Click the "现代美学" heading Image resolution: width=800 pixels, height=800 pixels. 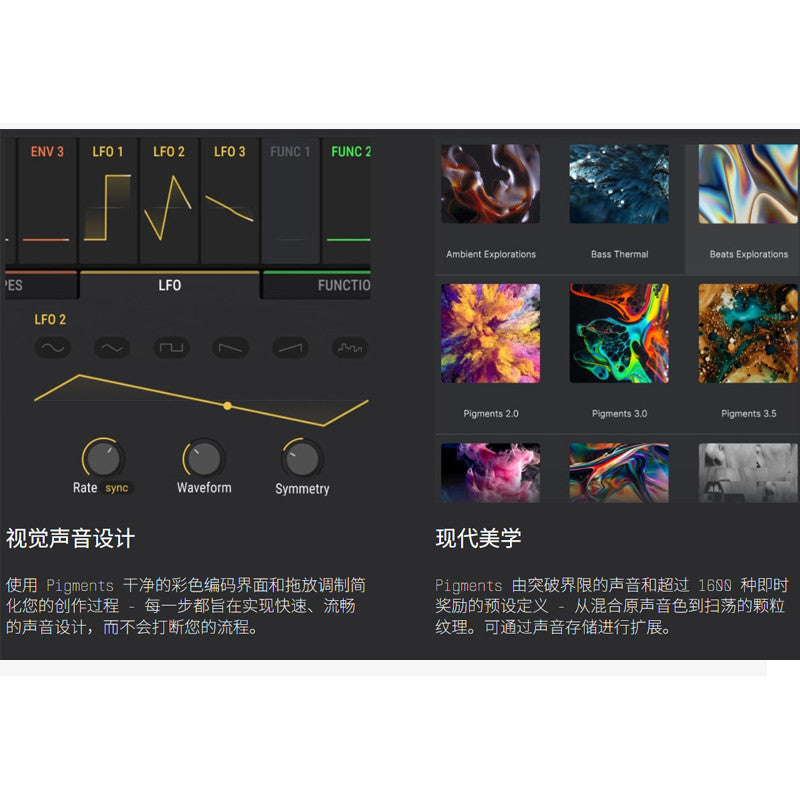[478, 538]
